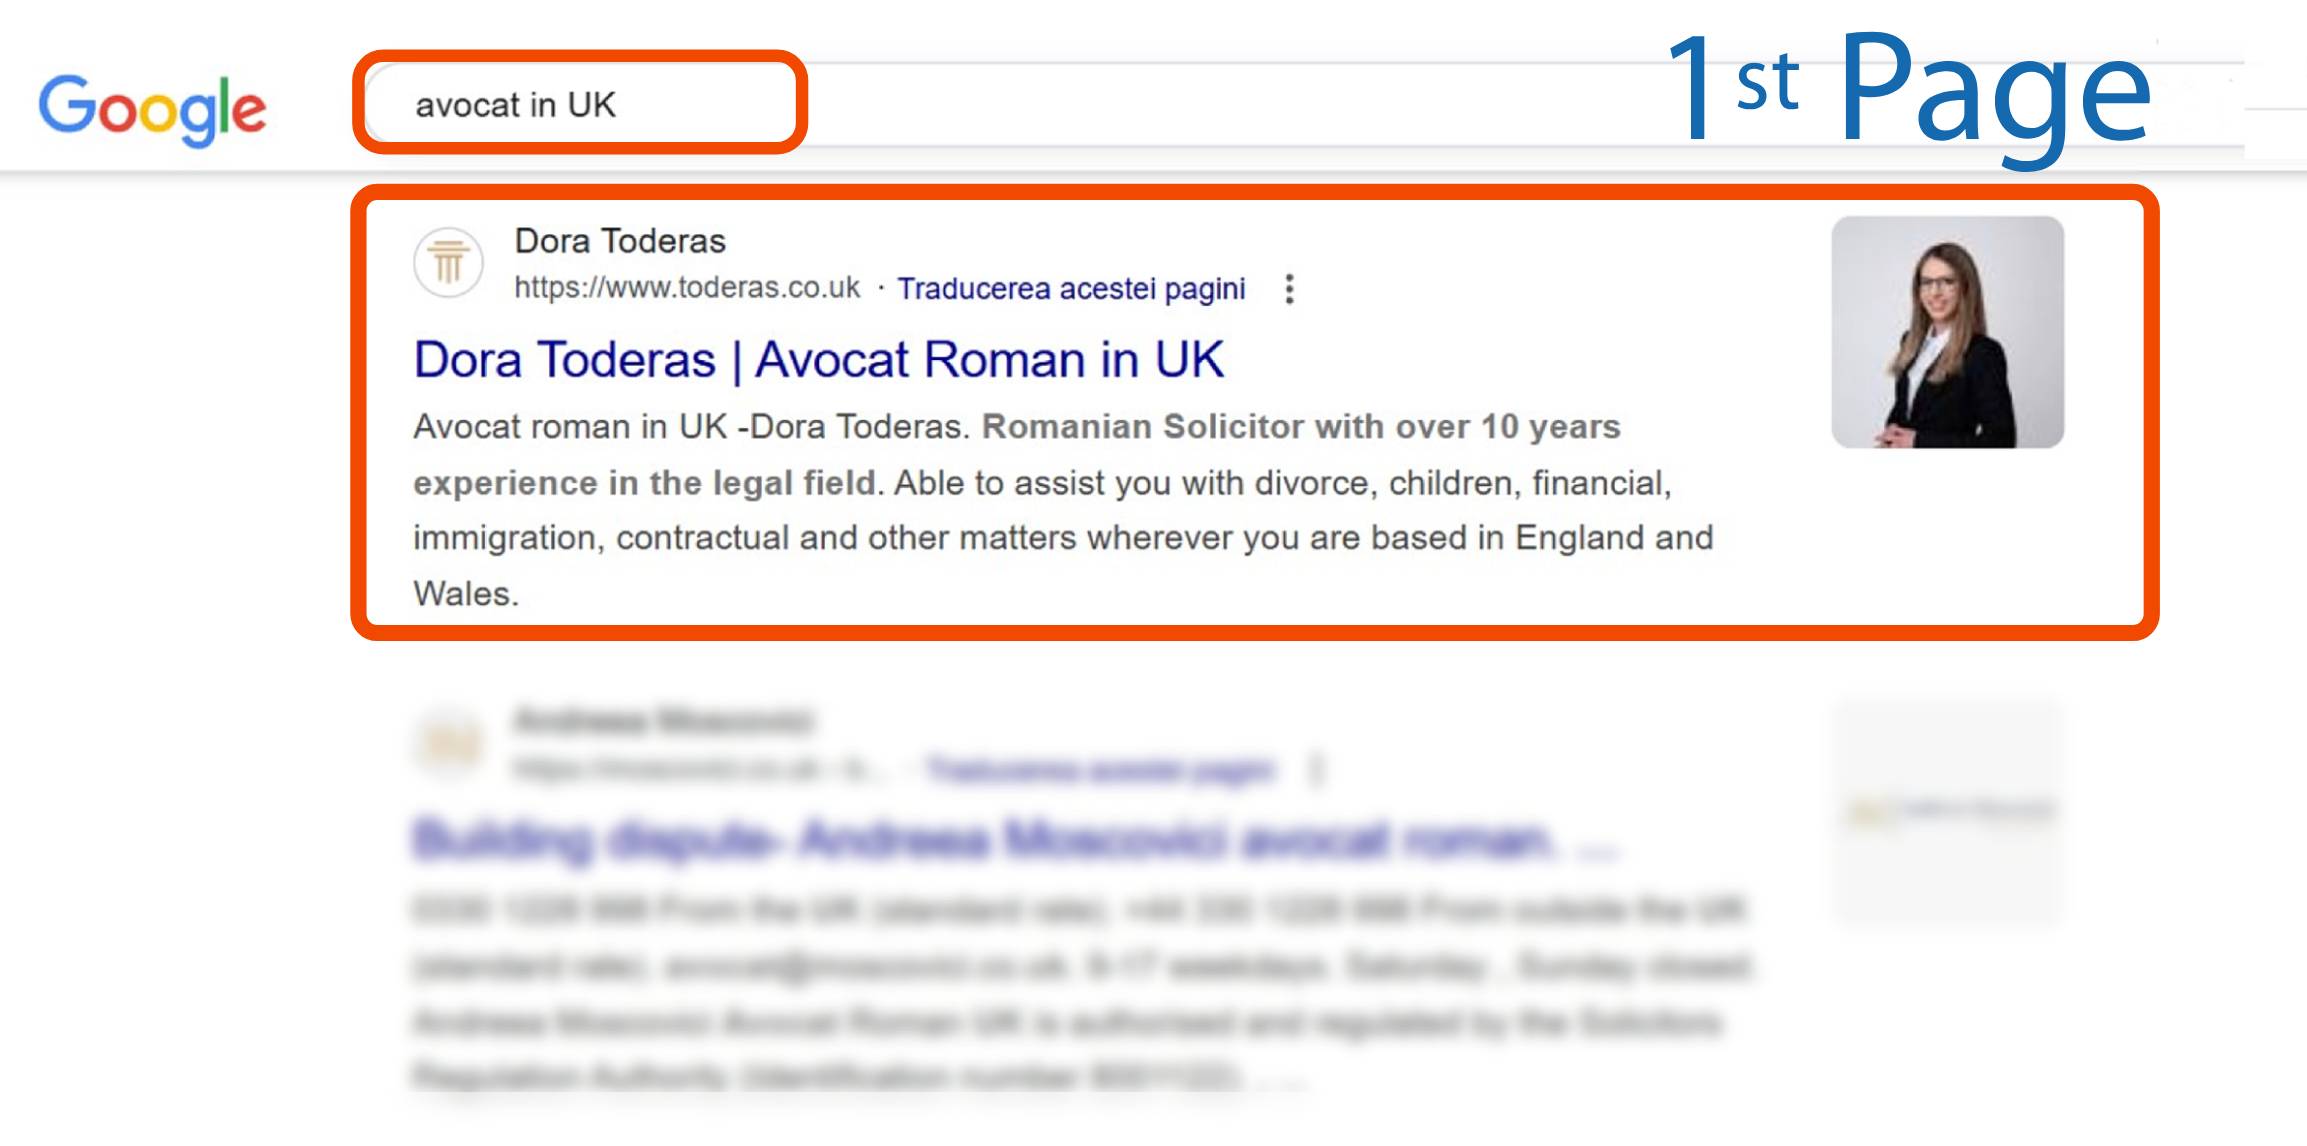Click the blurred translate-page link in second result

[x=1101, y=770]
